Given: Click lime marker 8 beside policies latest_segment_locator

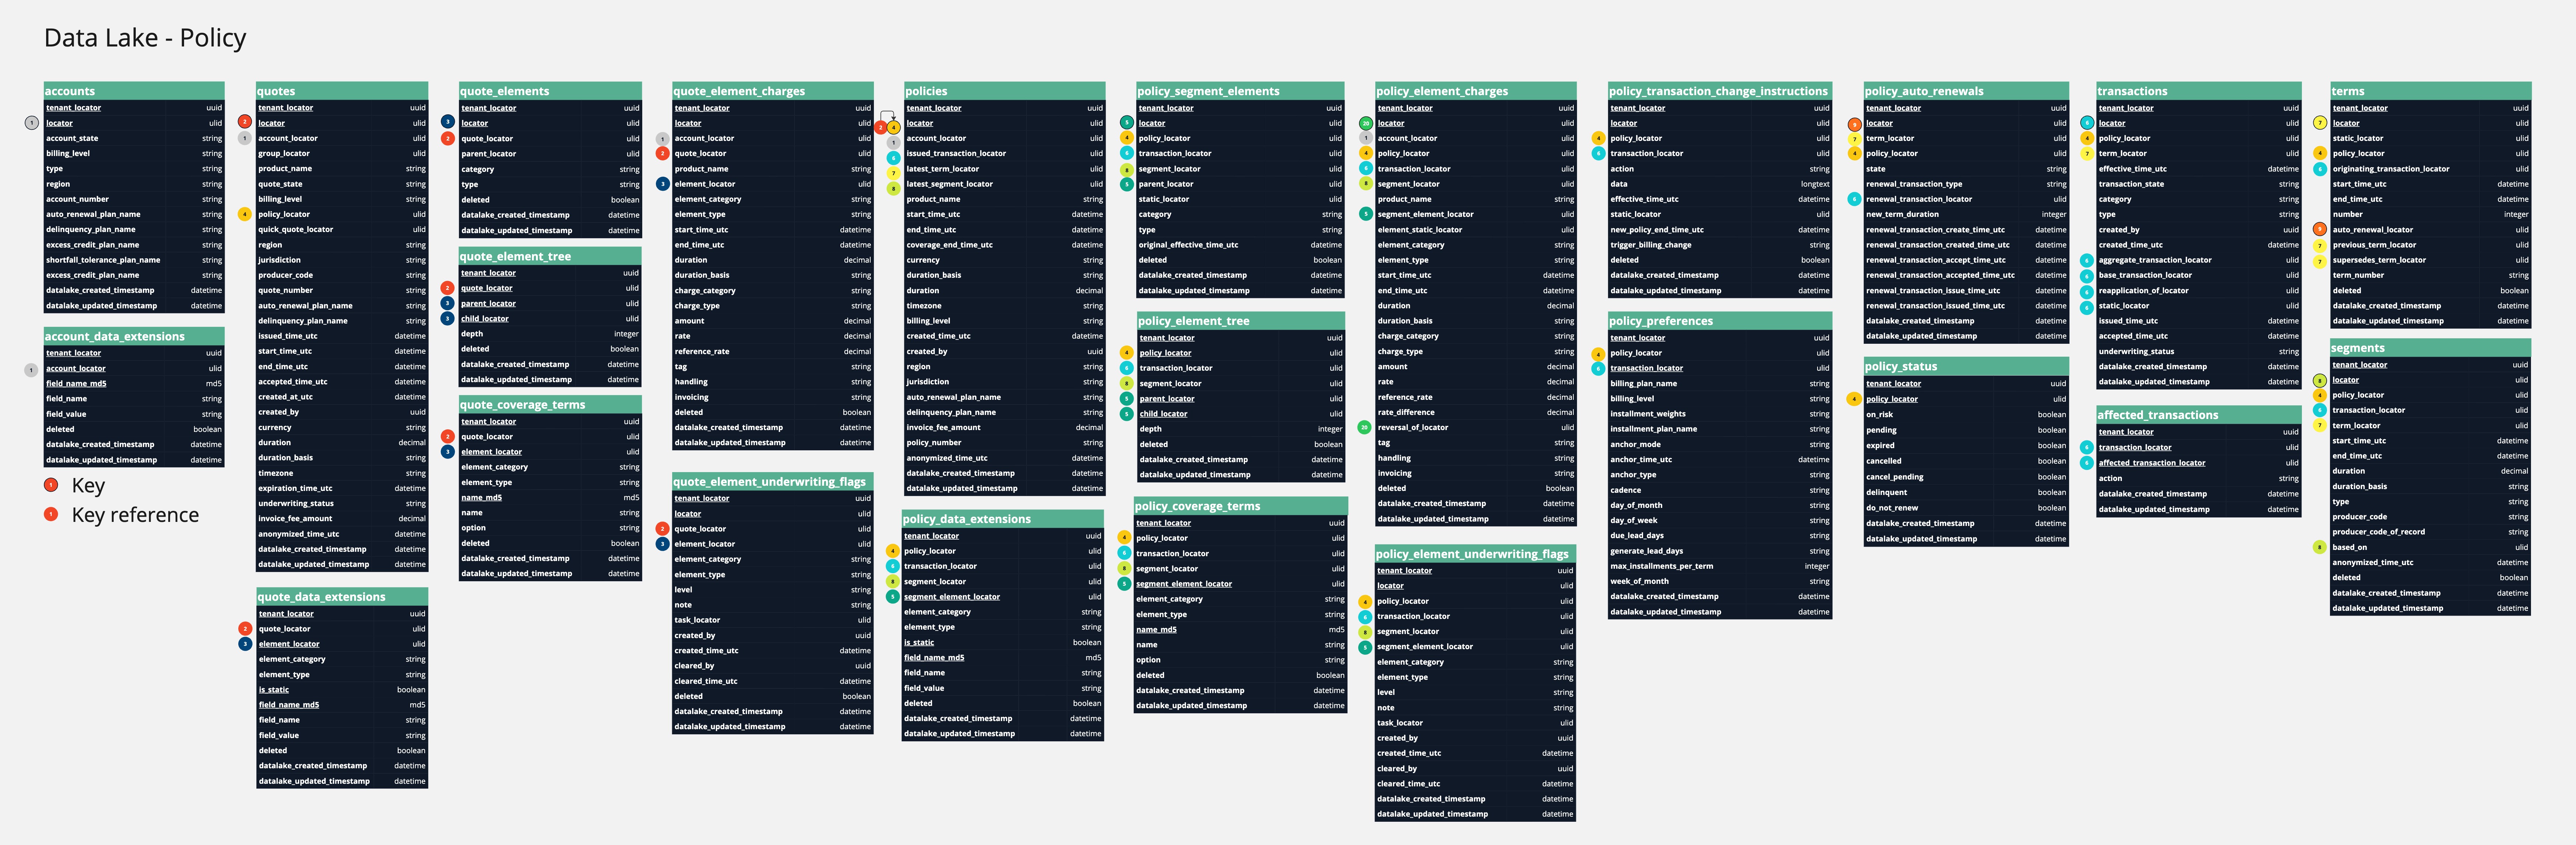Looking at the screenshot, I should [x=894, y=188].
